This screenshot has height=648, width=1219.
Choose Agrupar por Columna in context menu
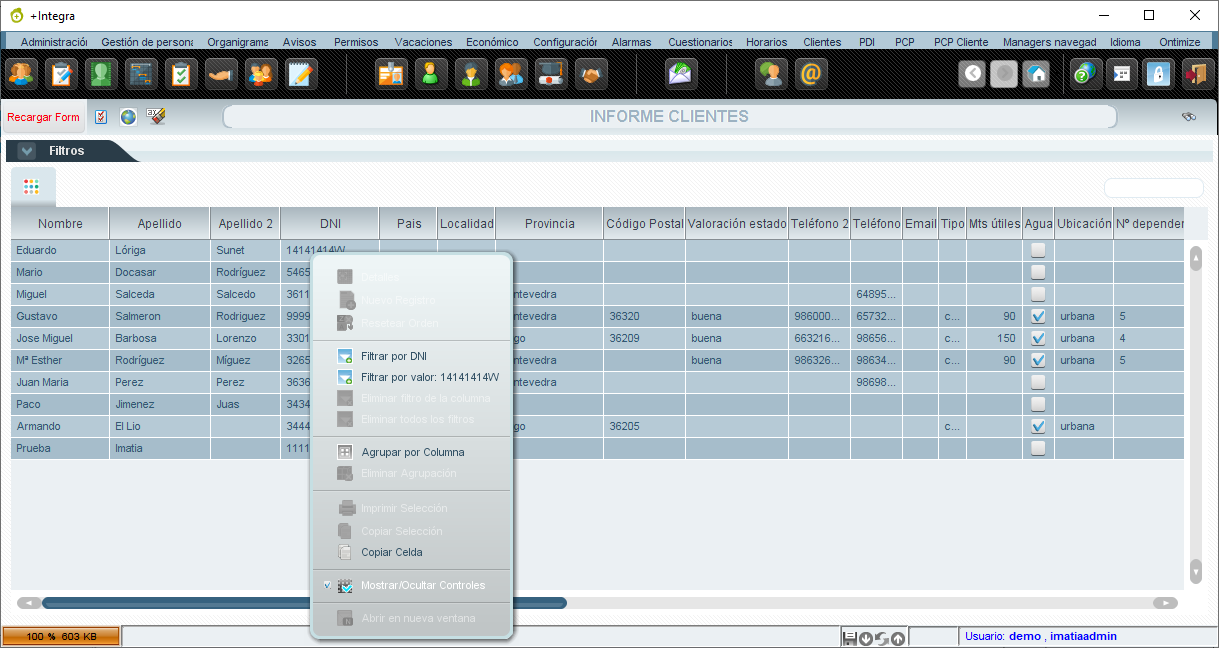[x=411, y=452]
